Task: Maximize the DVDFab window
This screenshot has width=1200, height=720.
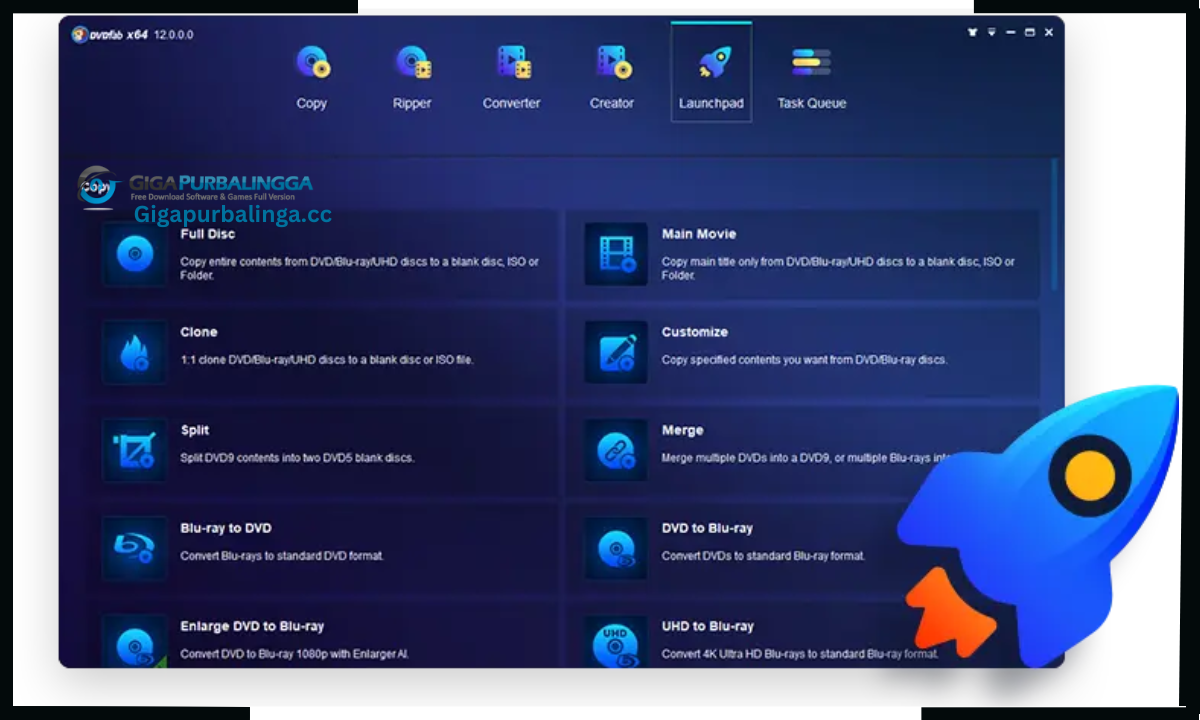Action: coord(1030,32)
